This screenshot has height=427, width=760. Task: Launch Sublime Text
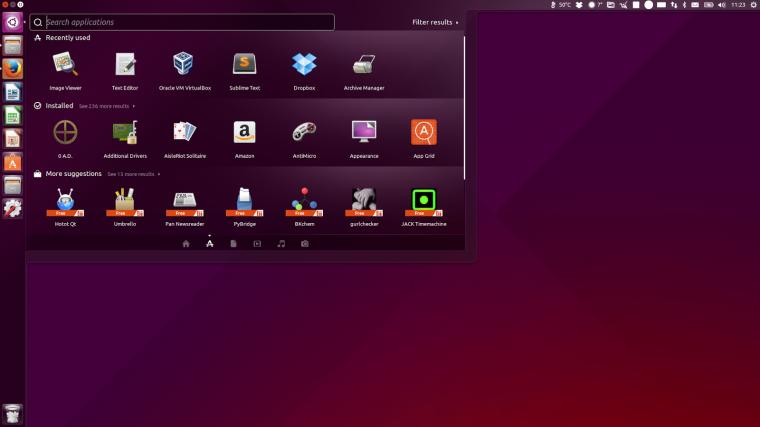click(244, 71)
